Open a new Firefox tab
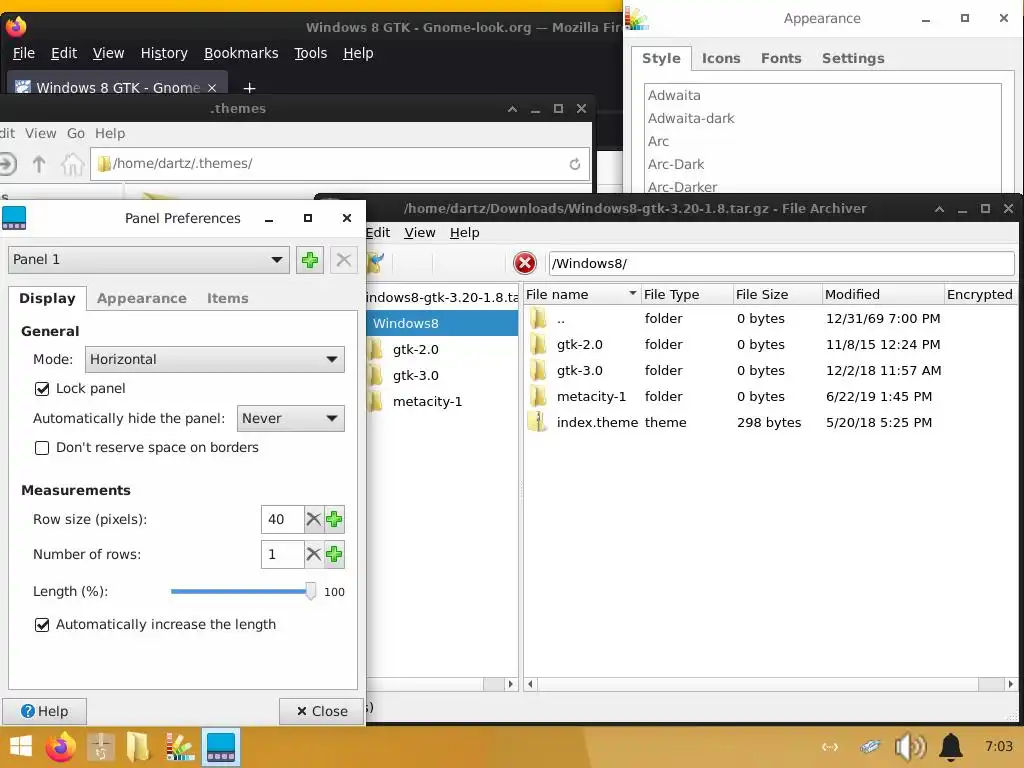 pyautogui.click(x=249, y=88)
